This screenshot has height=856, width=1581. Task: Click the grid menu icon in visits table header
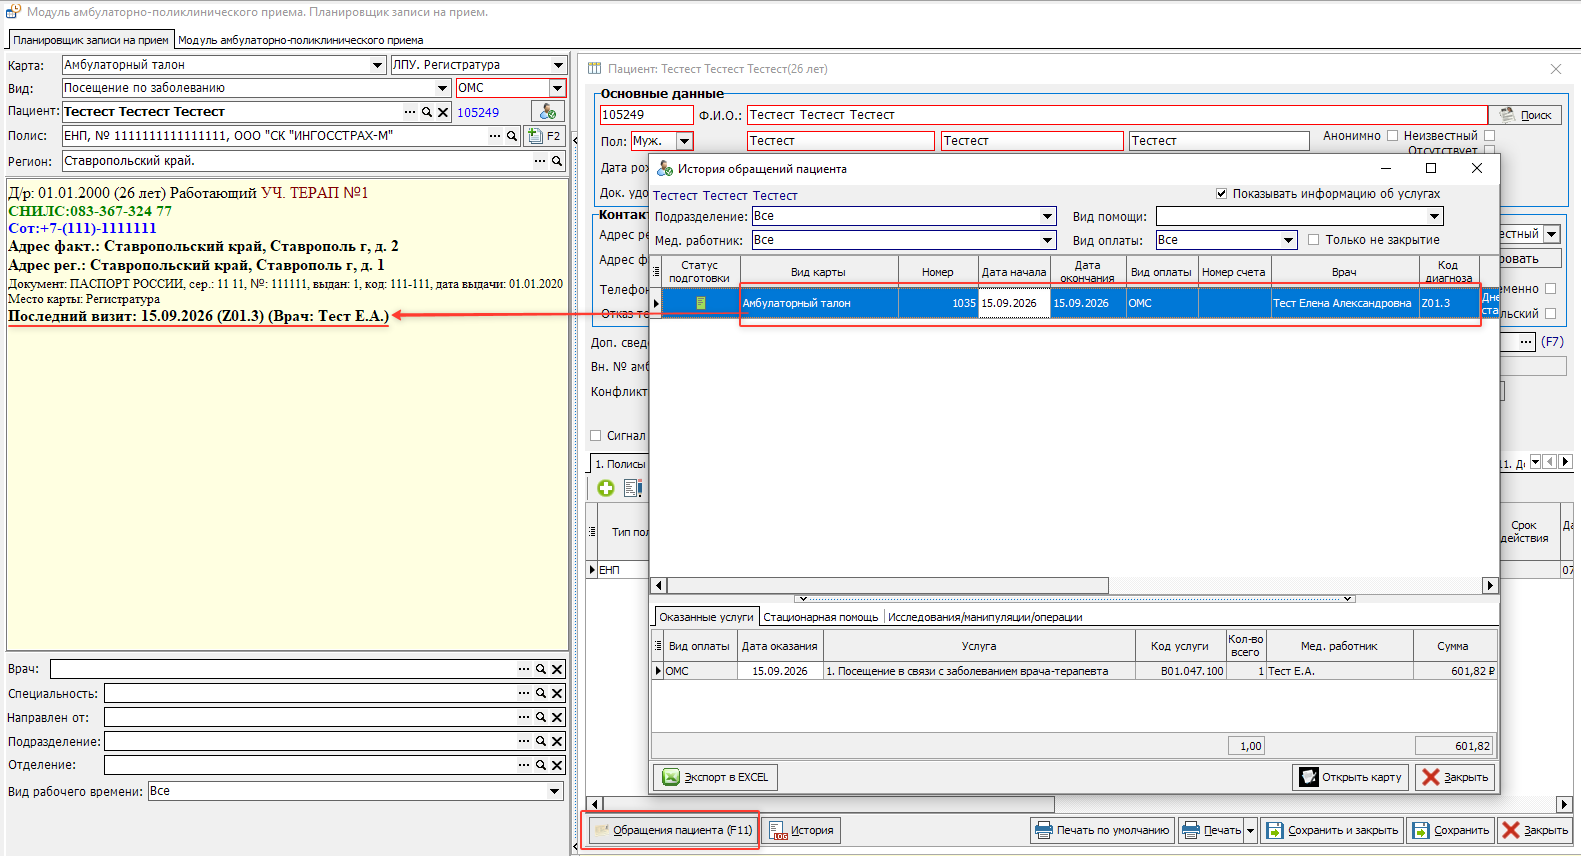pos(656,271)
